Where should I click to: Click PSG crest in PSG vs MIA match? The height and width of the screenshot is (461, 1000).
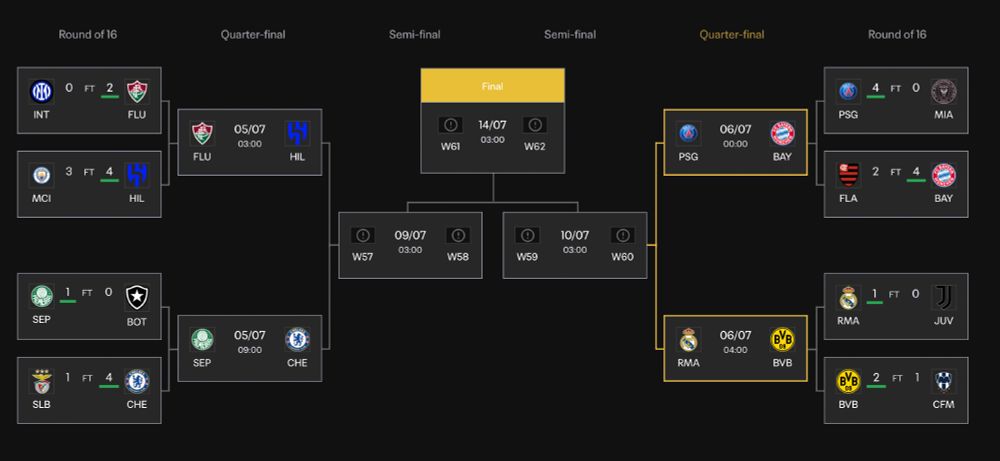coord(848,92)
